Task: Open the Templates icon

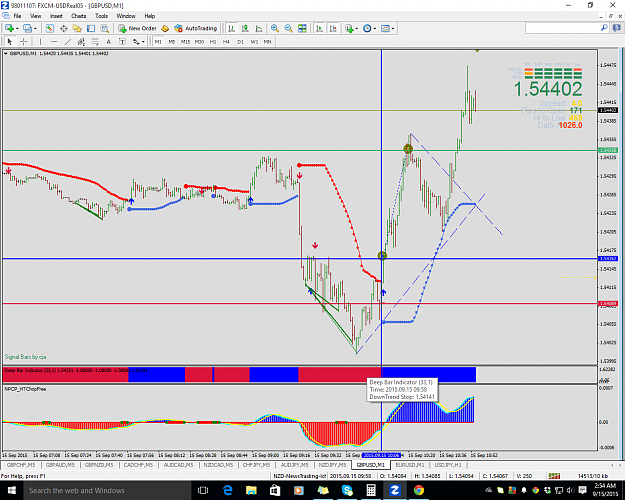Action: tap(385, 28)
